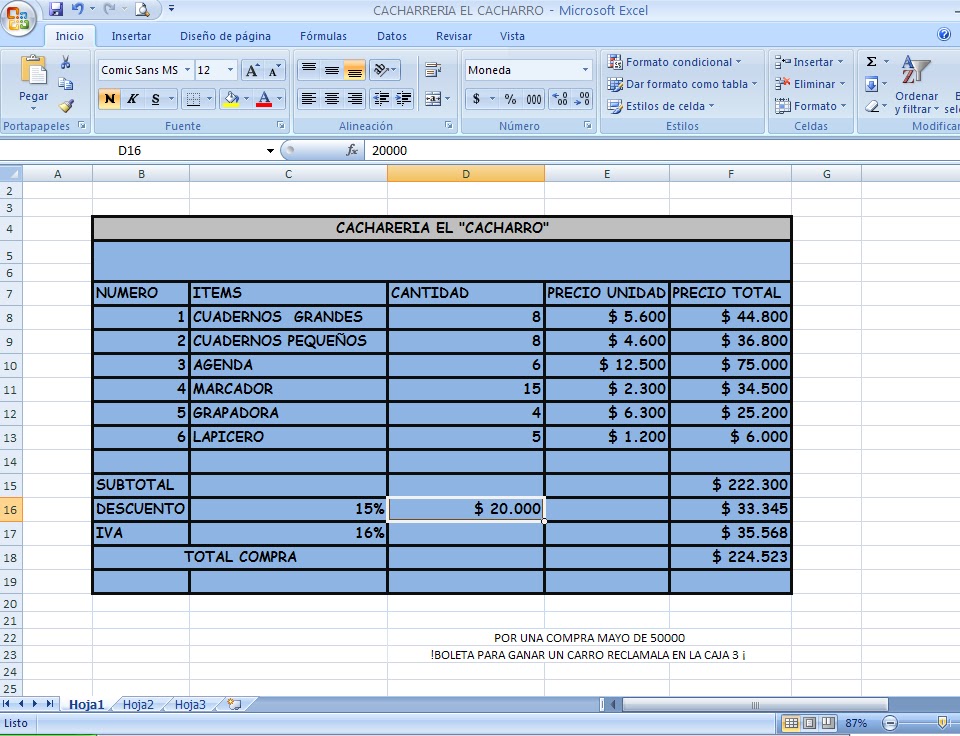
Task: Toggle underline S formatting
Action: [156, 99]
